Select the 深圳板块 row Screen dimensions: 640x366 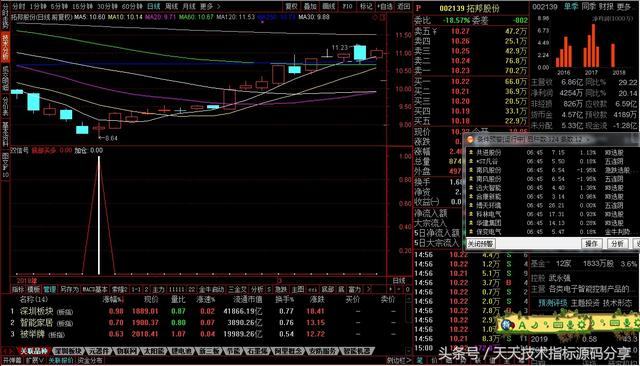tap(204, 311)
